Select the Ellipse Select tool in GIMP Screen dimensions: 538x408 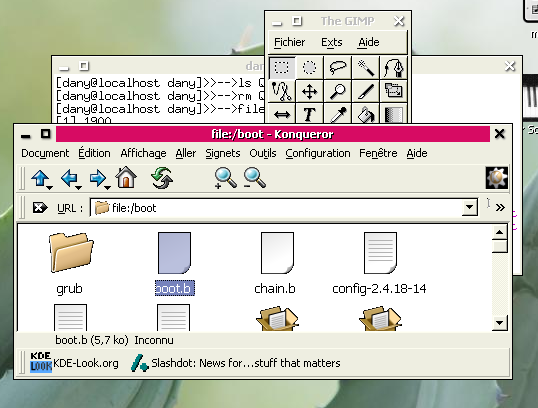point(309,68)
